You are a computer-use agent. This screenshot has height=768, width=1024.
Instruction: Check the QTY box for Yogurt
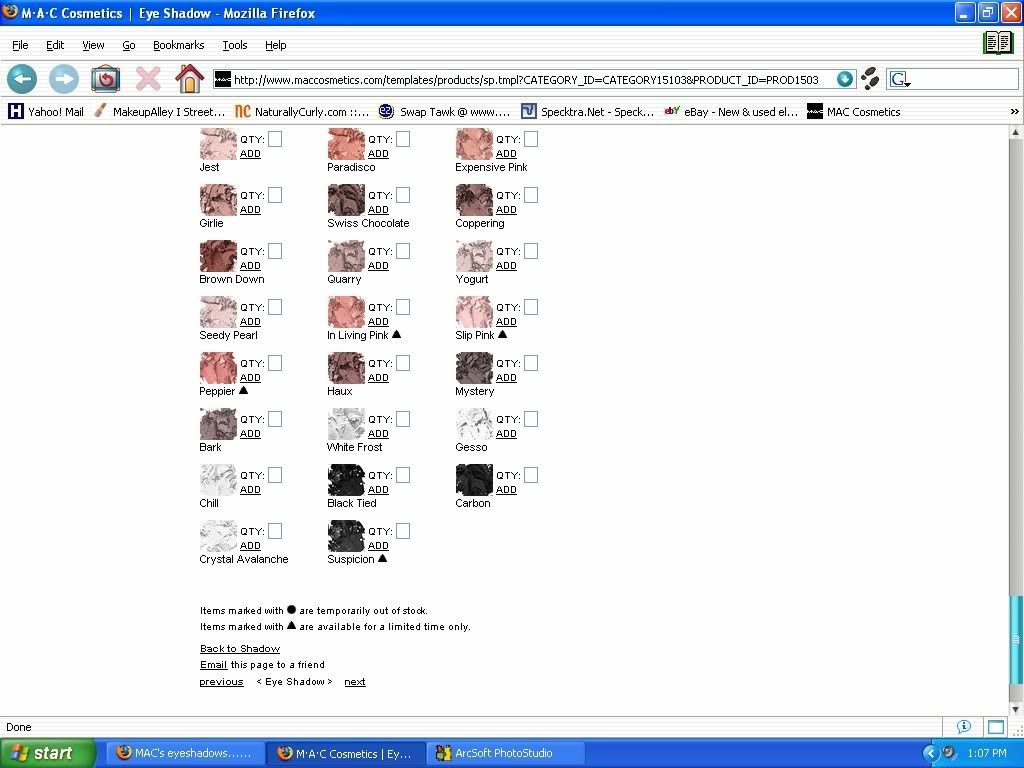[531, 251]
